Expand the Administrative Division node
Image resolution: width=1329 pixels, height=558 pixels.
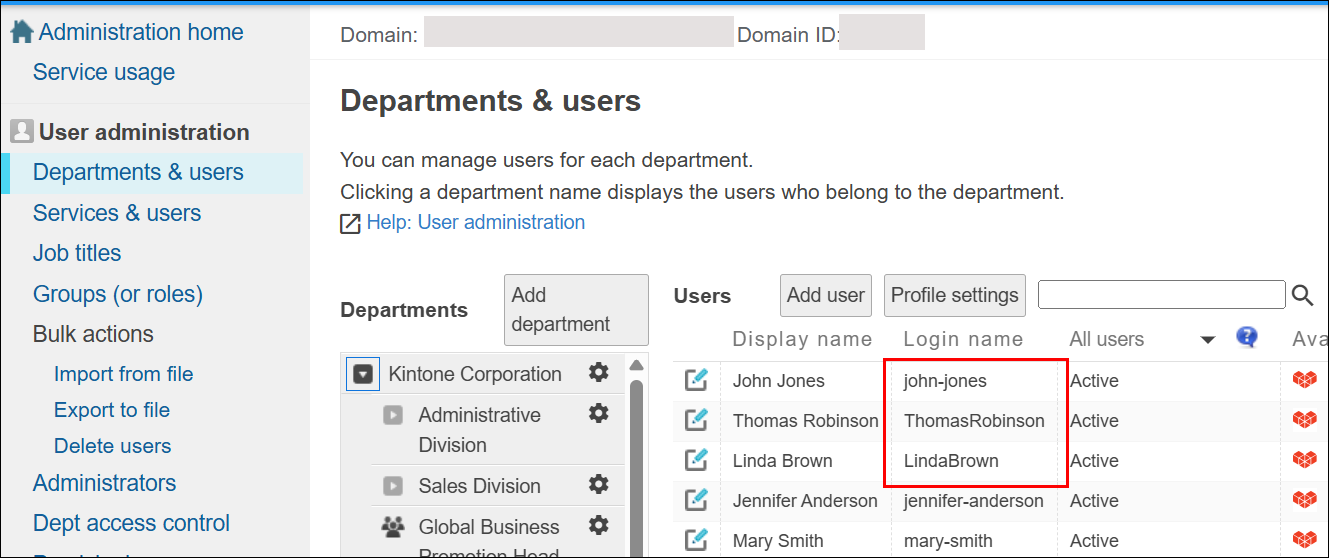393,415
